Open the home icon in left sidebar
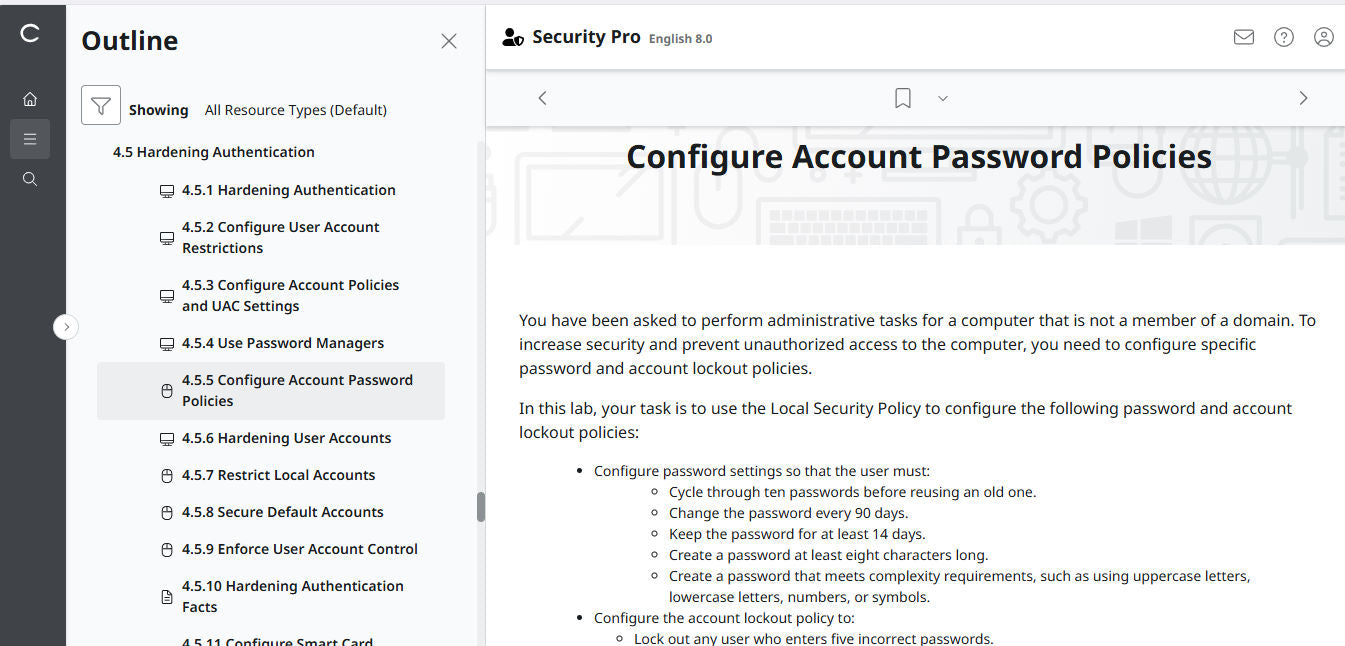The image size is (1345, 646). (30, 99)
